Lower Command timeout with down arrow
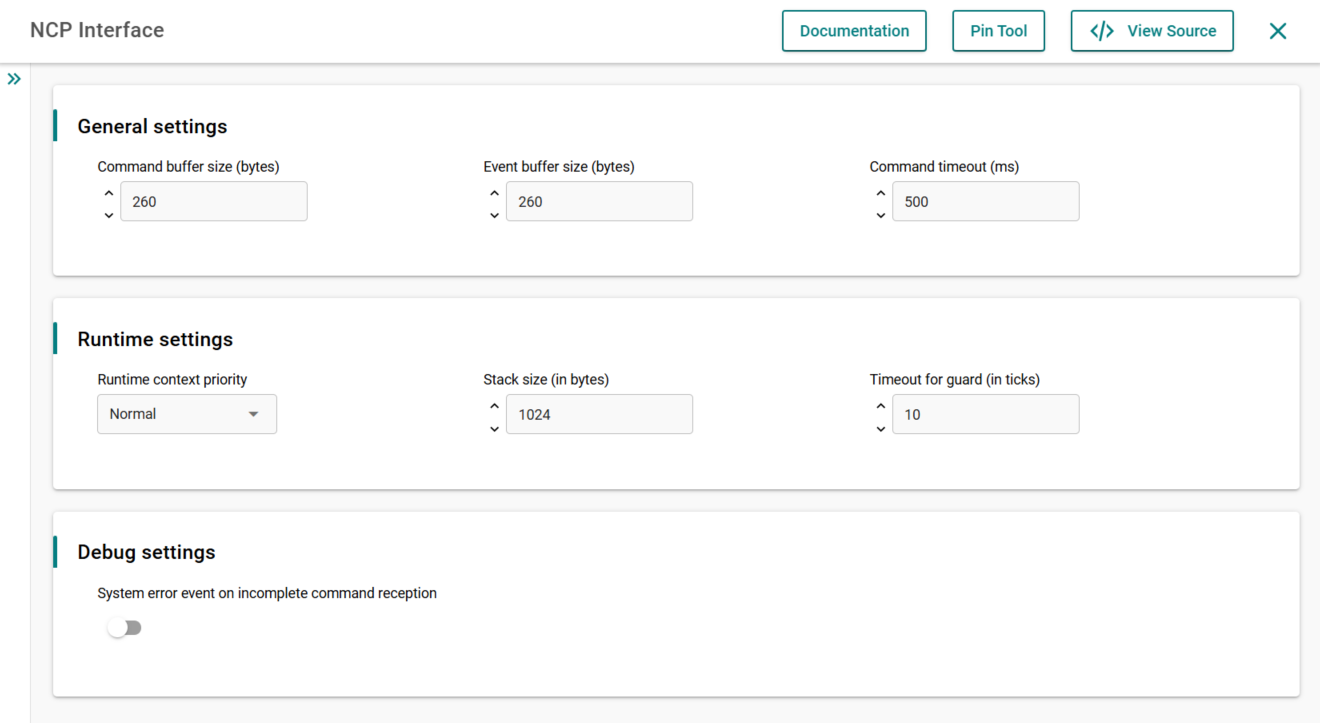This screenshot has width=1320, height=723. click(881, 215)
